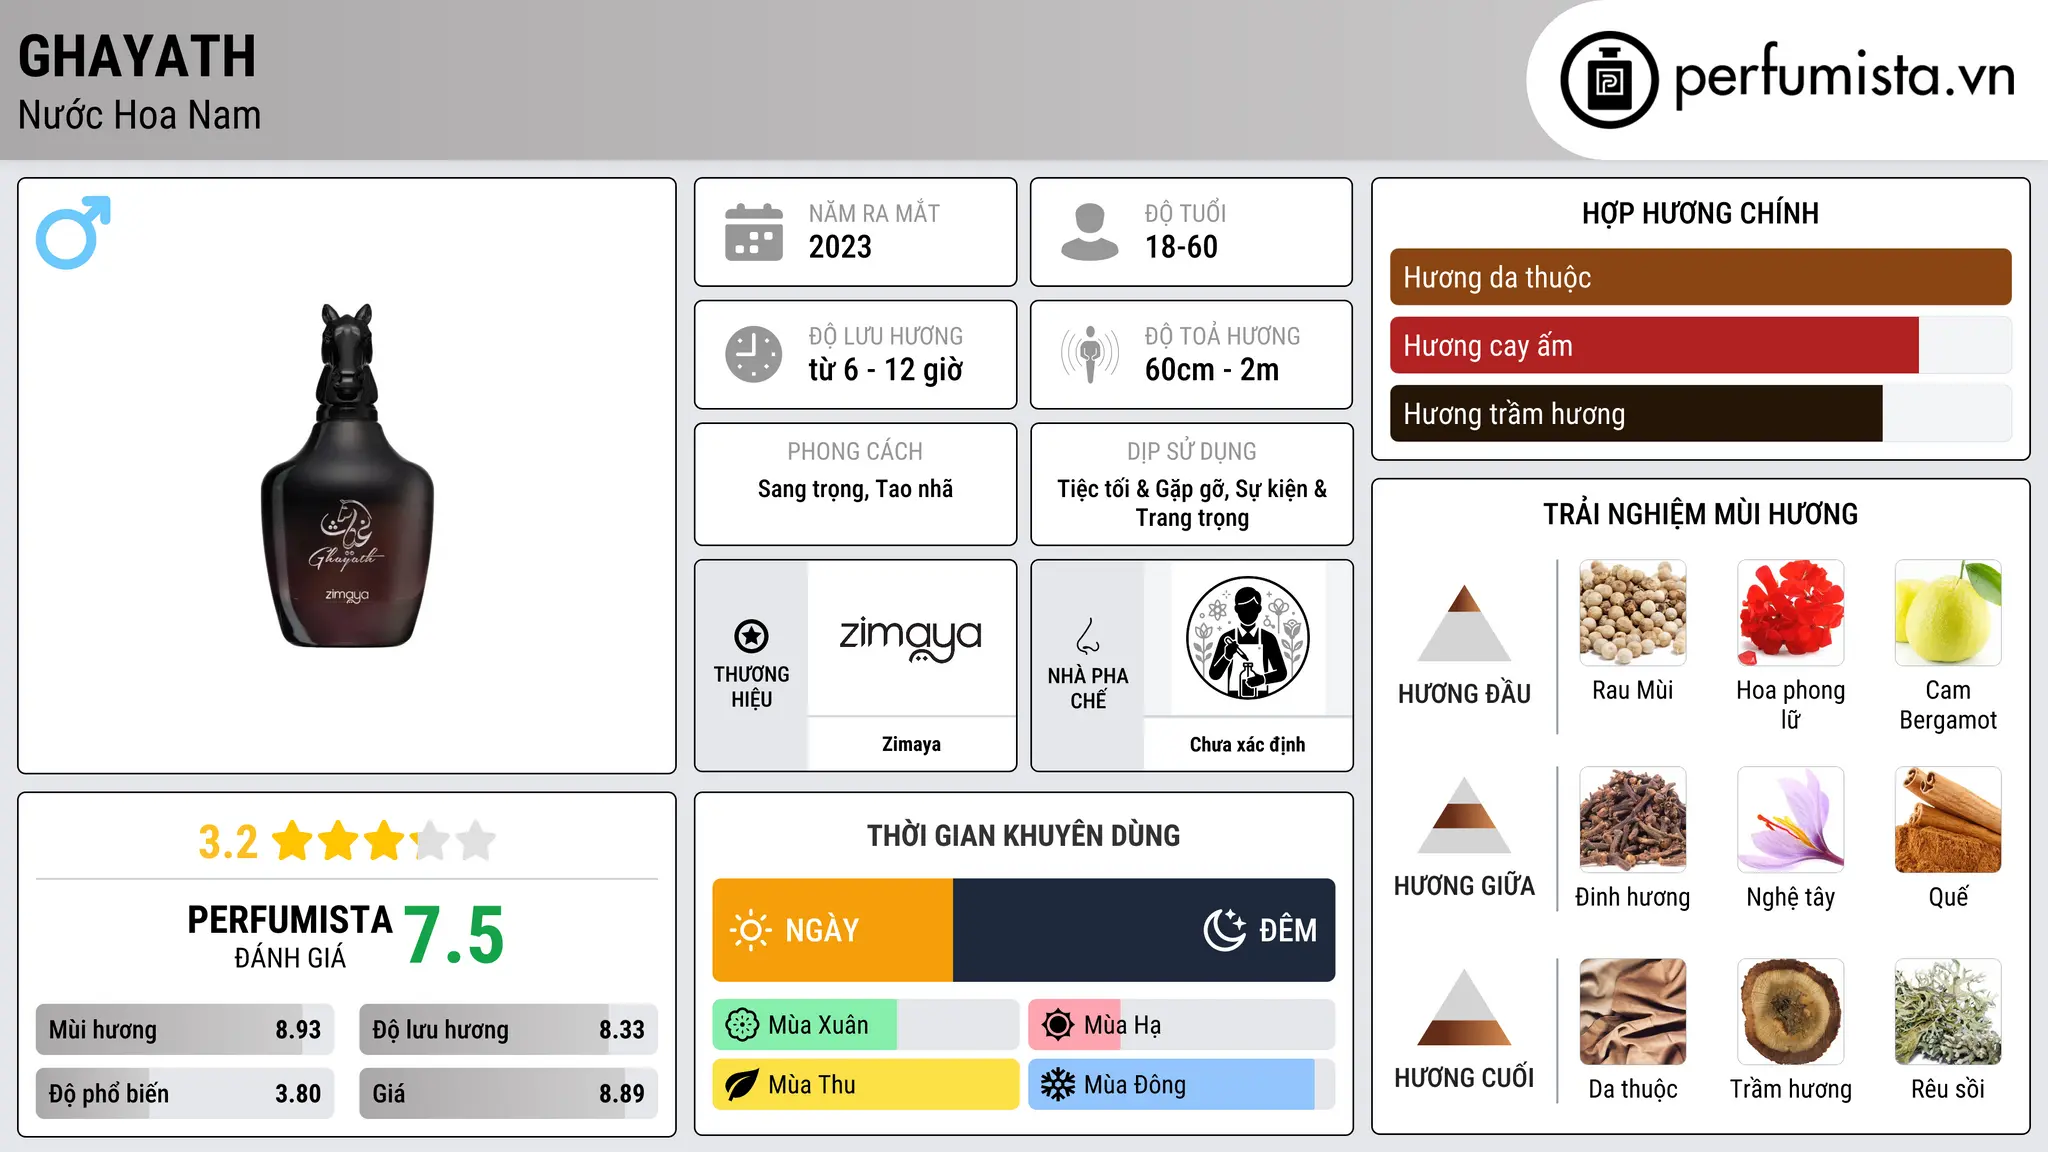The width and height of the screenshot is (2048, 1152).
Task: Click the blue male gender symbol icon
Action: pyautogui.click(x=73, y=232)
